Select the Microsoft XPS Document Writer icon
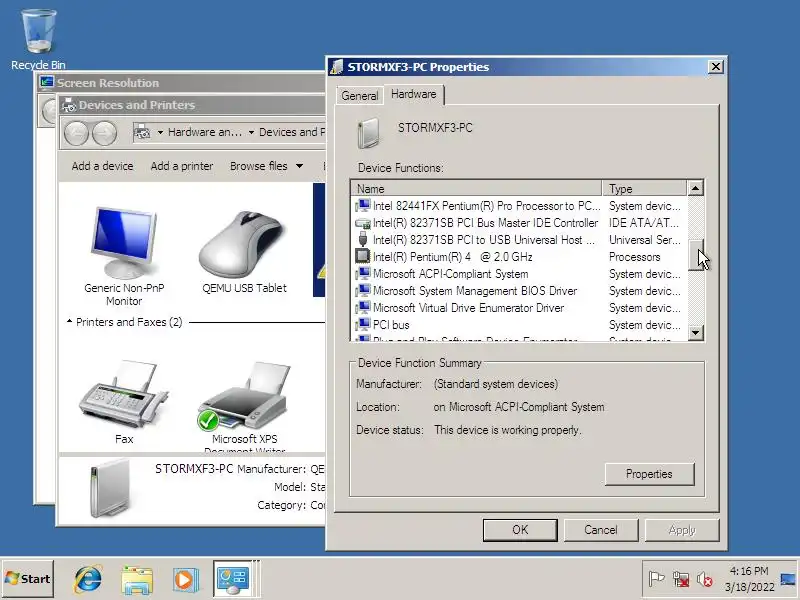 (x=244, y=396)
